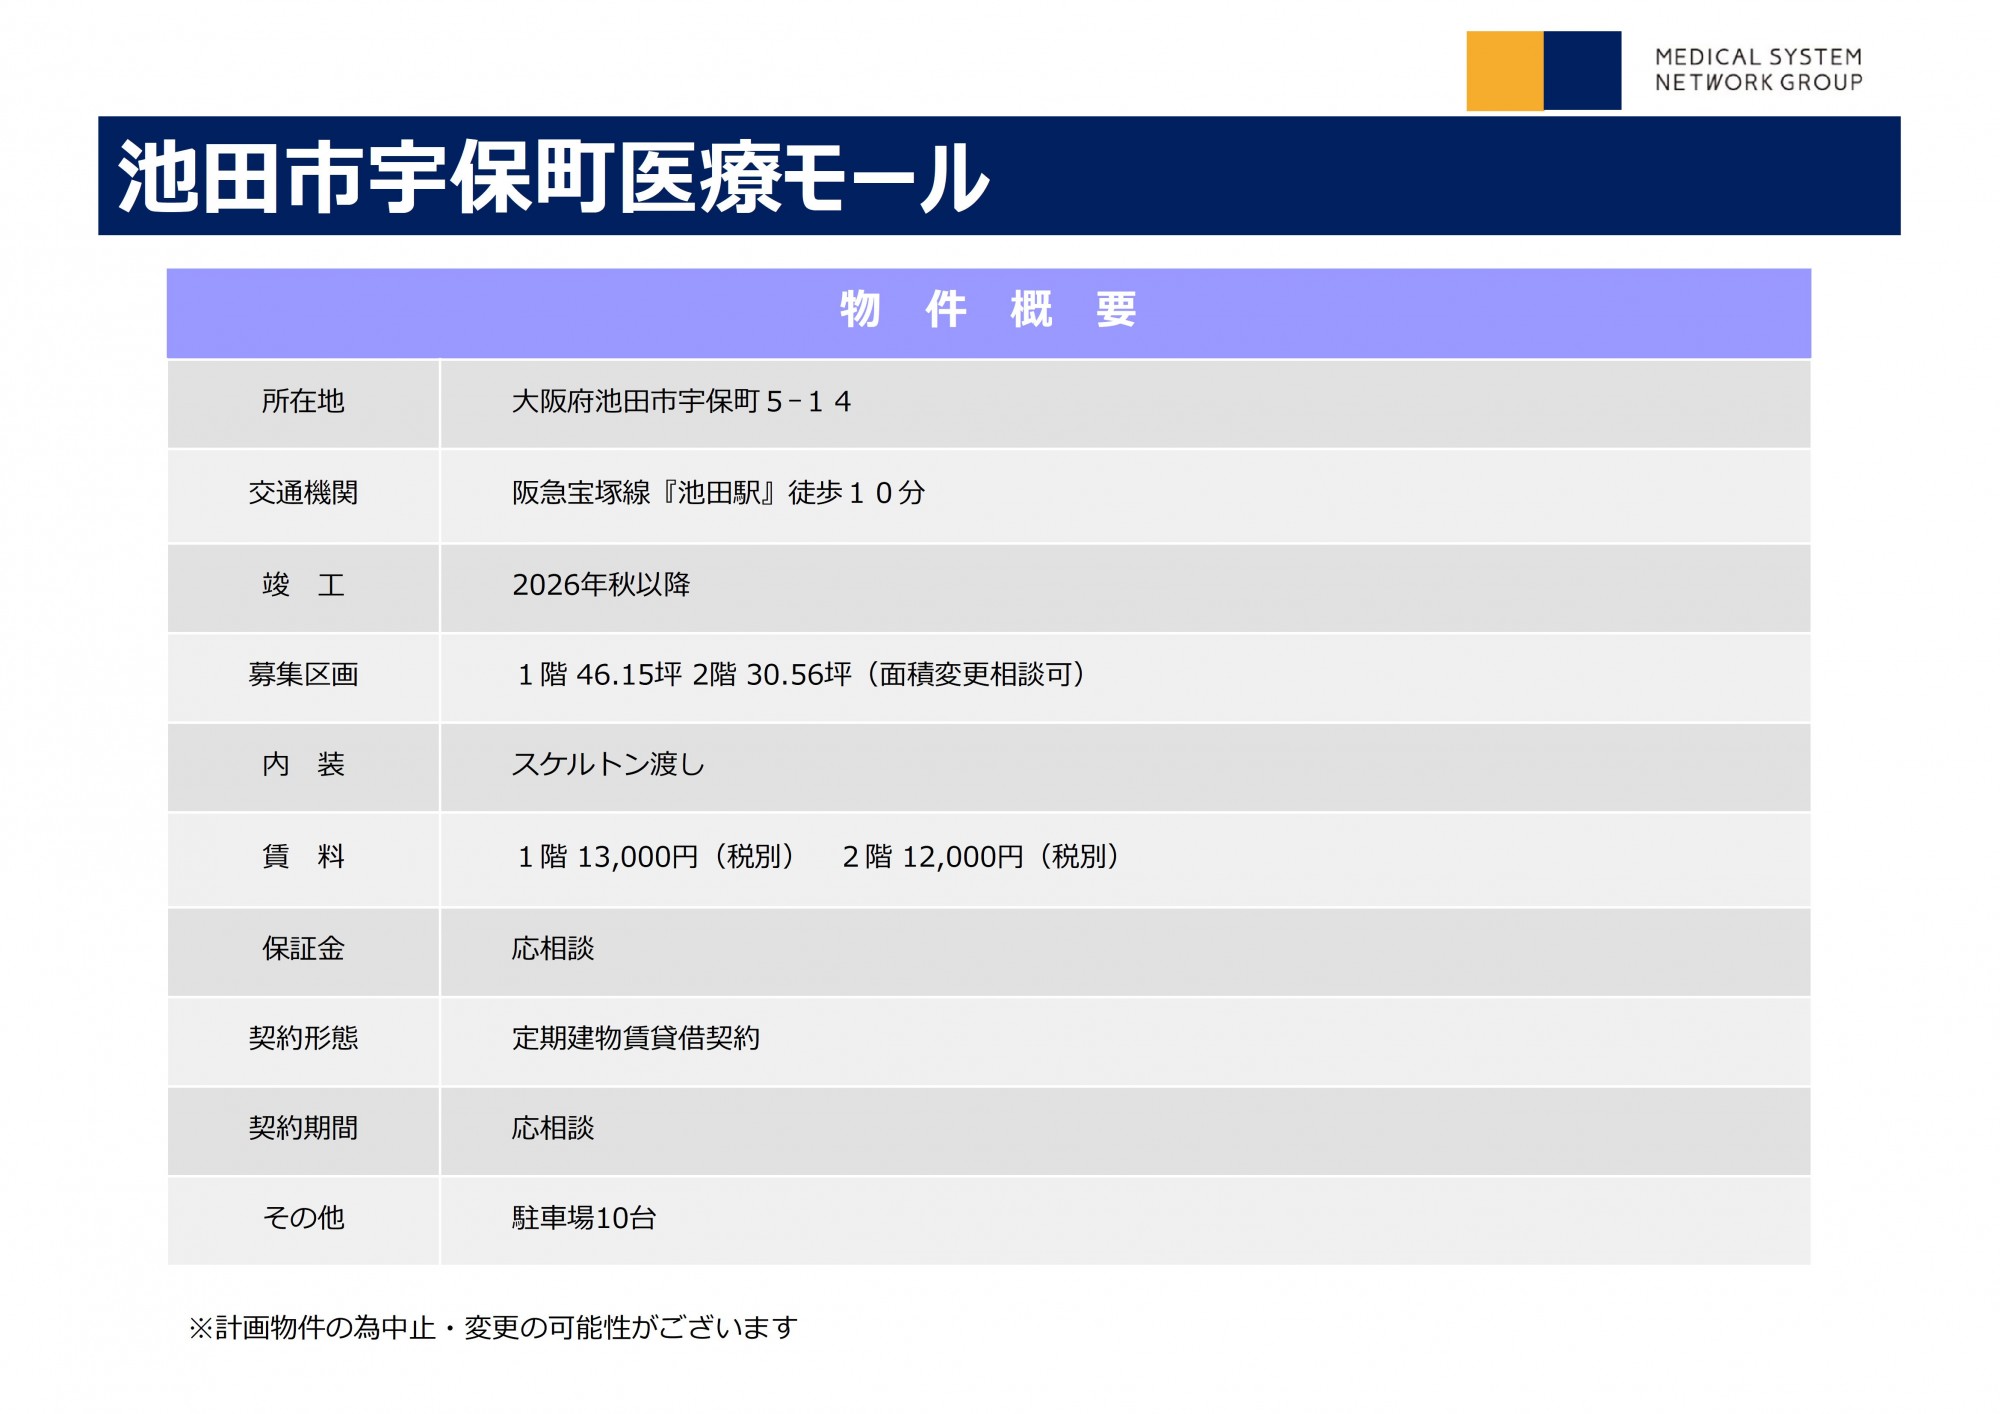Click the スケルトン渡し interior value
This screenshot has width=2000, height=1414.
pyautogui.click(x=608, y=765)
